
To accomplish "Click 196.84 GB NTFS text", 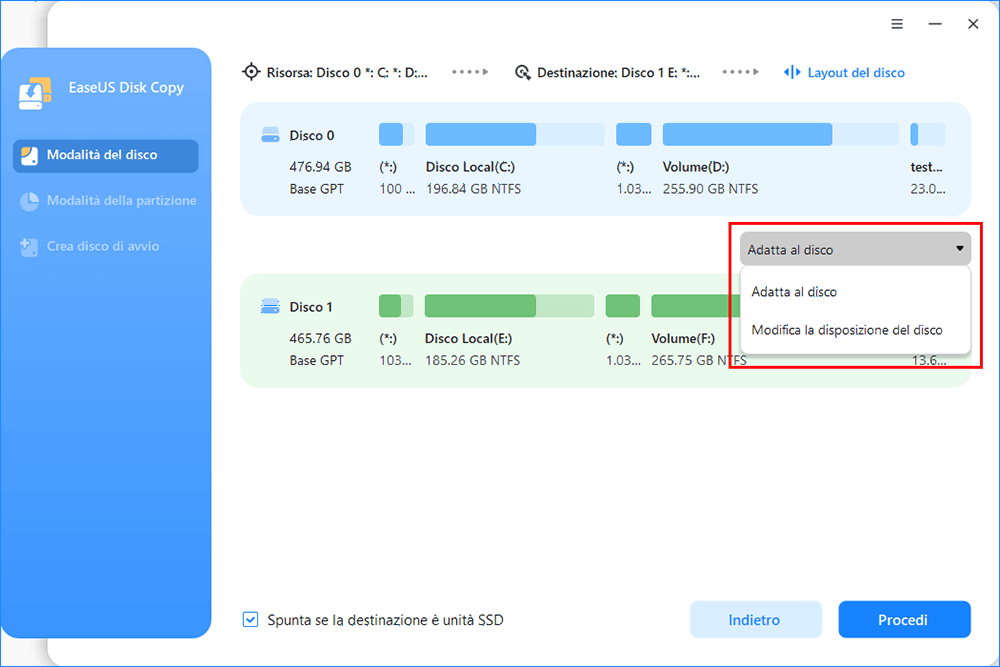I will [473, 189].
